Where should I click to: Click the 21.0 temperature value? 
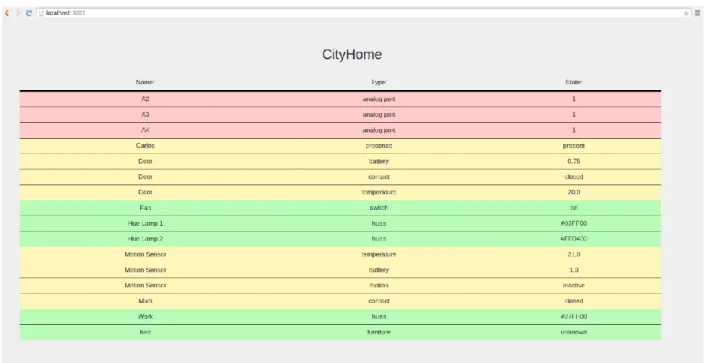[x=574, y=255]
